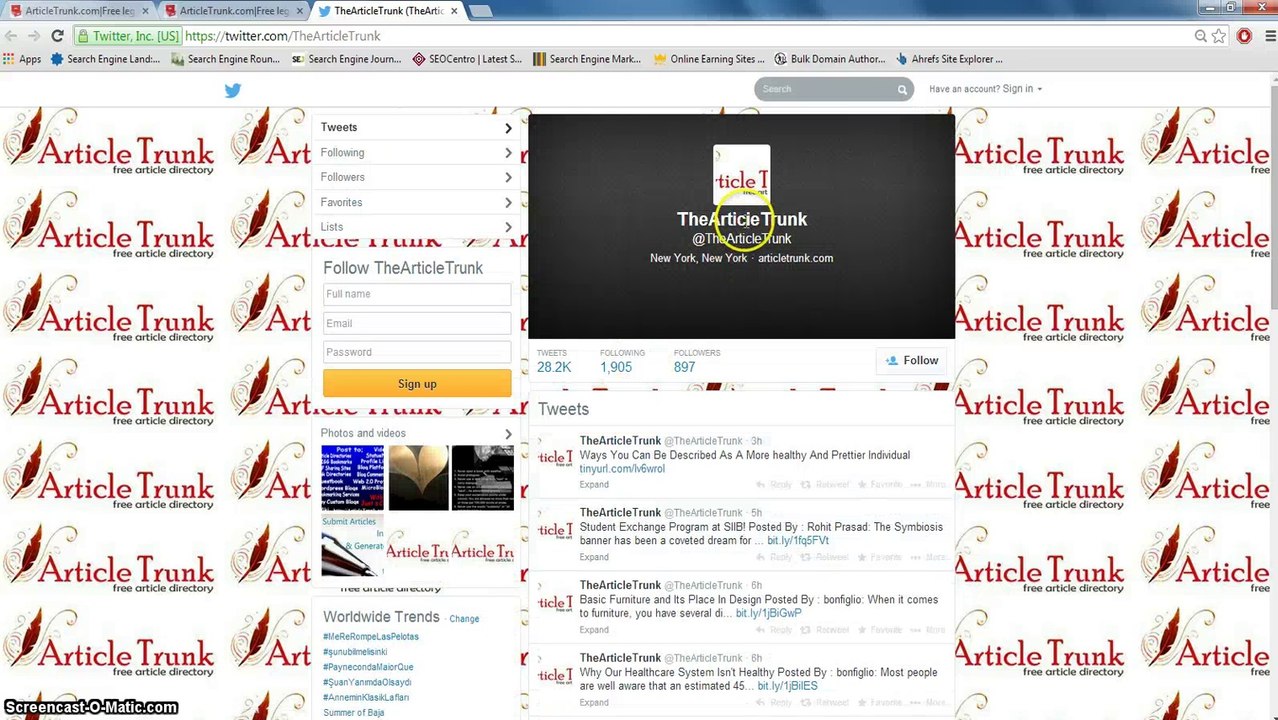The height and width of the screenshot is (720, 1278).
Task: Click the orange Sign up button
Action: 417,384
